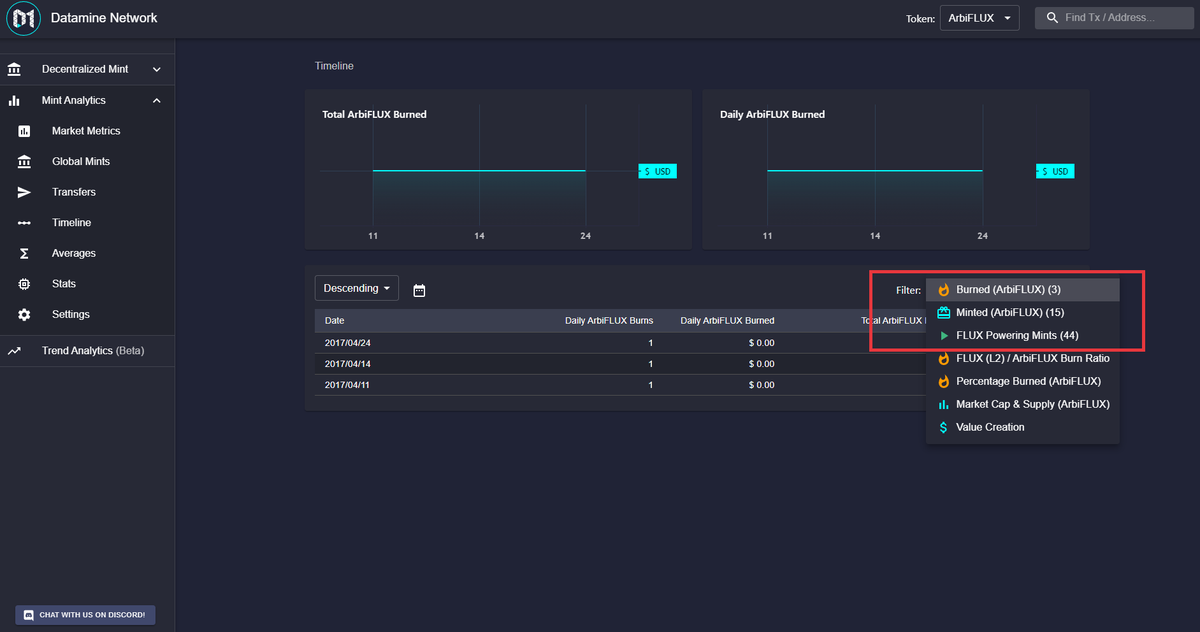Click the 2017/04/11 date cell
1200x632 pixels.
click(348, 385)
